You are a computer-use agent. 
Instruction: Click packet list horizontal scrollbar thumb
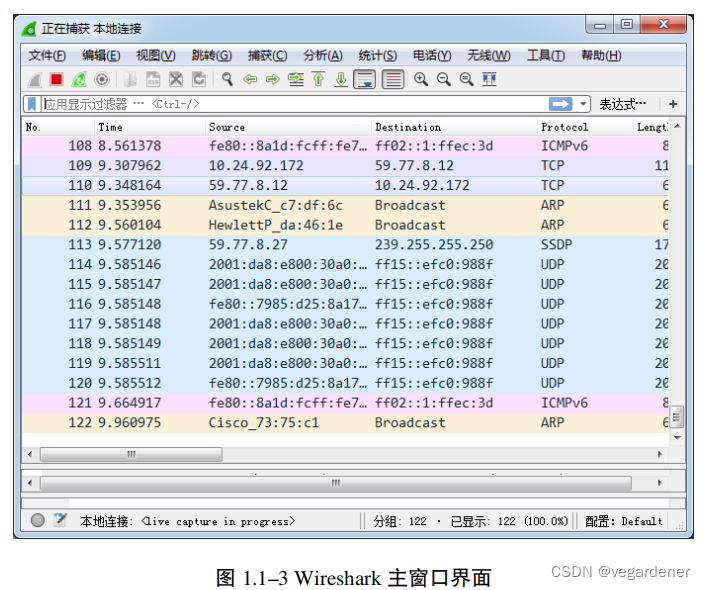[131, 454]
